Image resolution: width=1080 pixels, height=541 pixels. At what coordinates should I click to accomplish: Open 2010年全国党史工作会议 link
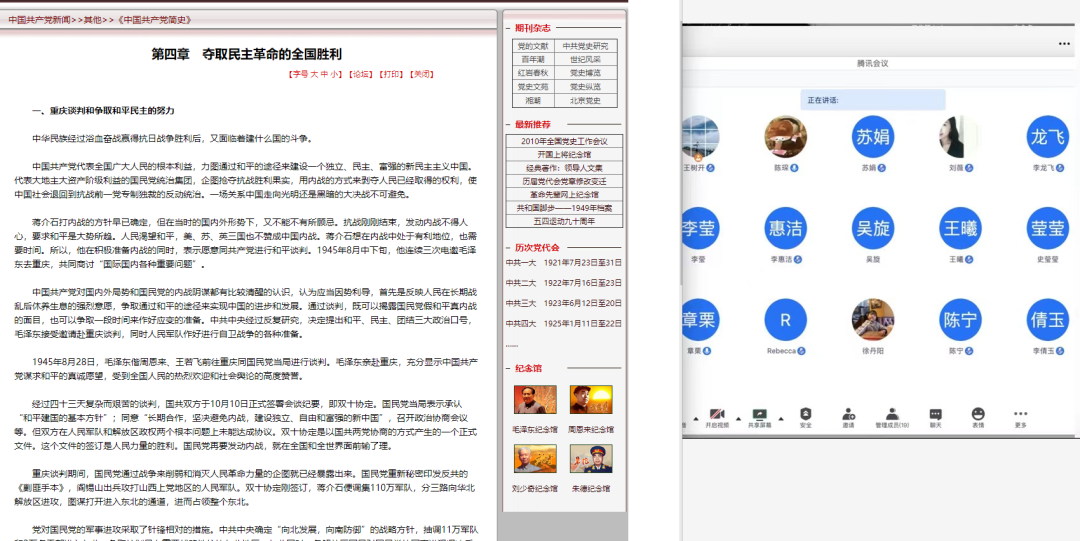(x=563, y=141)
